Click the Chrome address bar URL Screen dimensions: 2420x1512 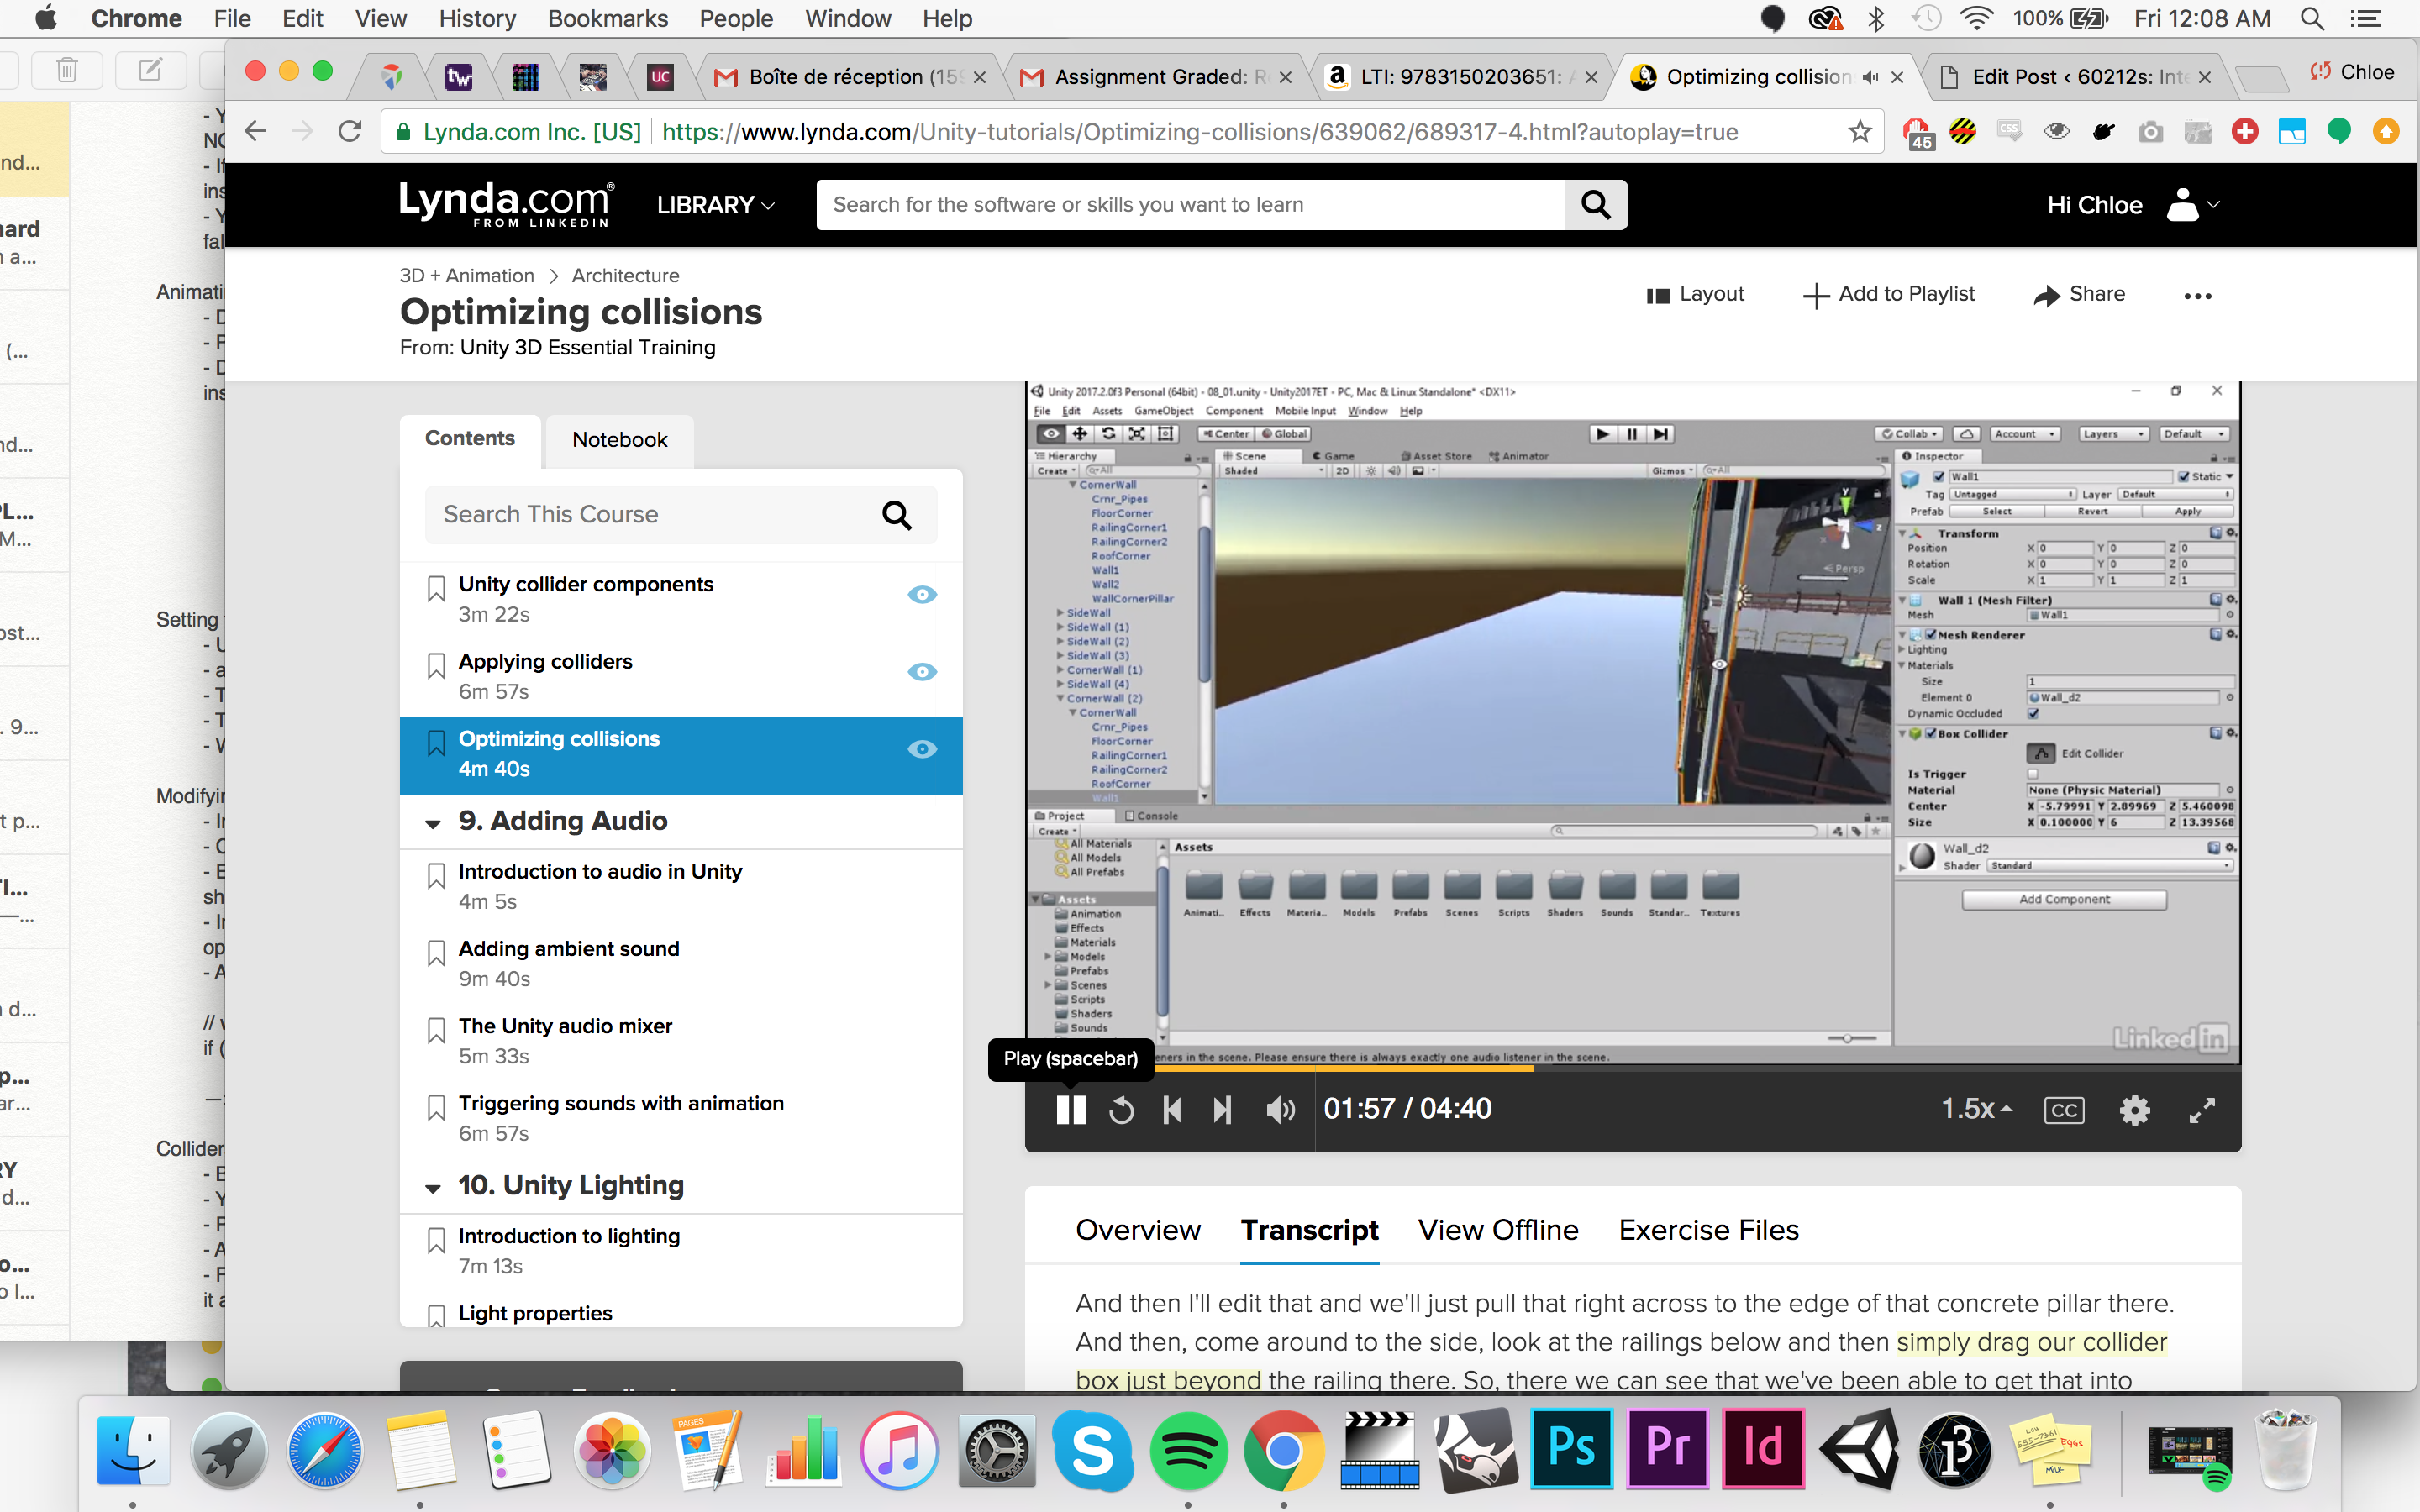point(1200,132)
